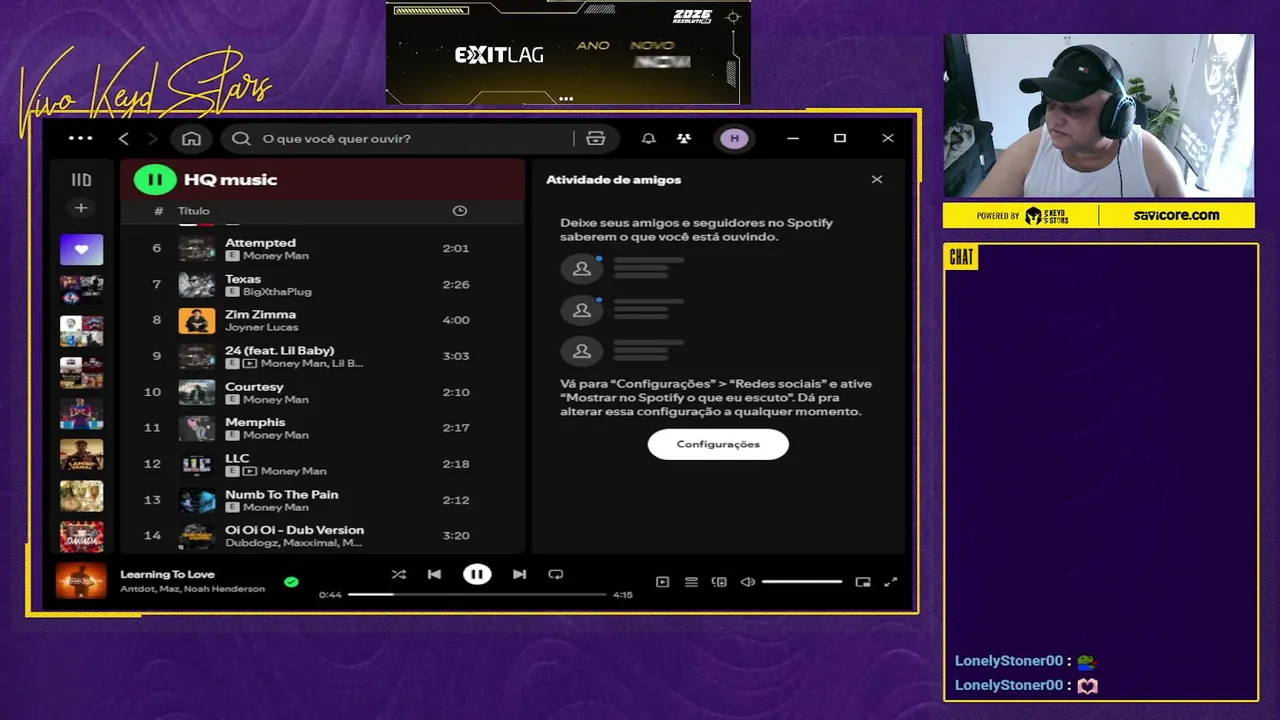Open artist link BigXthaPlug
Image resolution: width=1280 pixels, height=720 pixels.
click(x=277, y=292)
